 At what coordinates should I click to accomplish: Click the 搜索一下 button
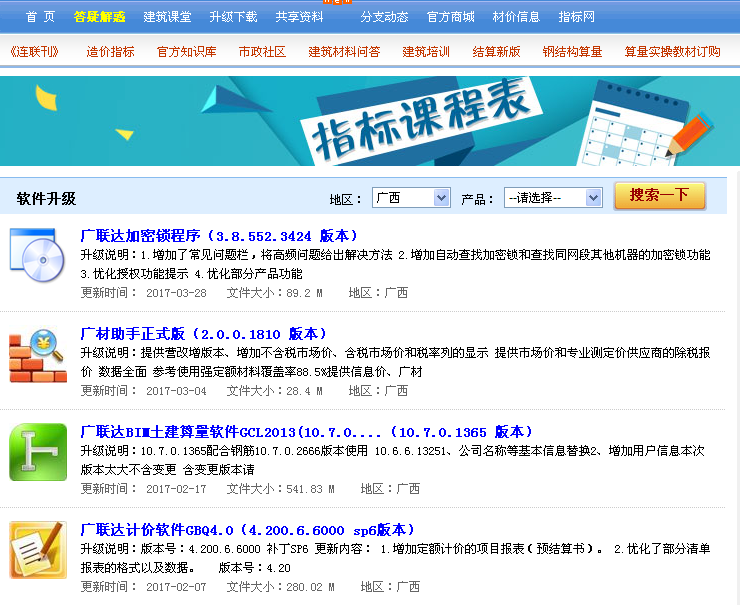pyautogui.click(x=659, y=195)
